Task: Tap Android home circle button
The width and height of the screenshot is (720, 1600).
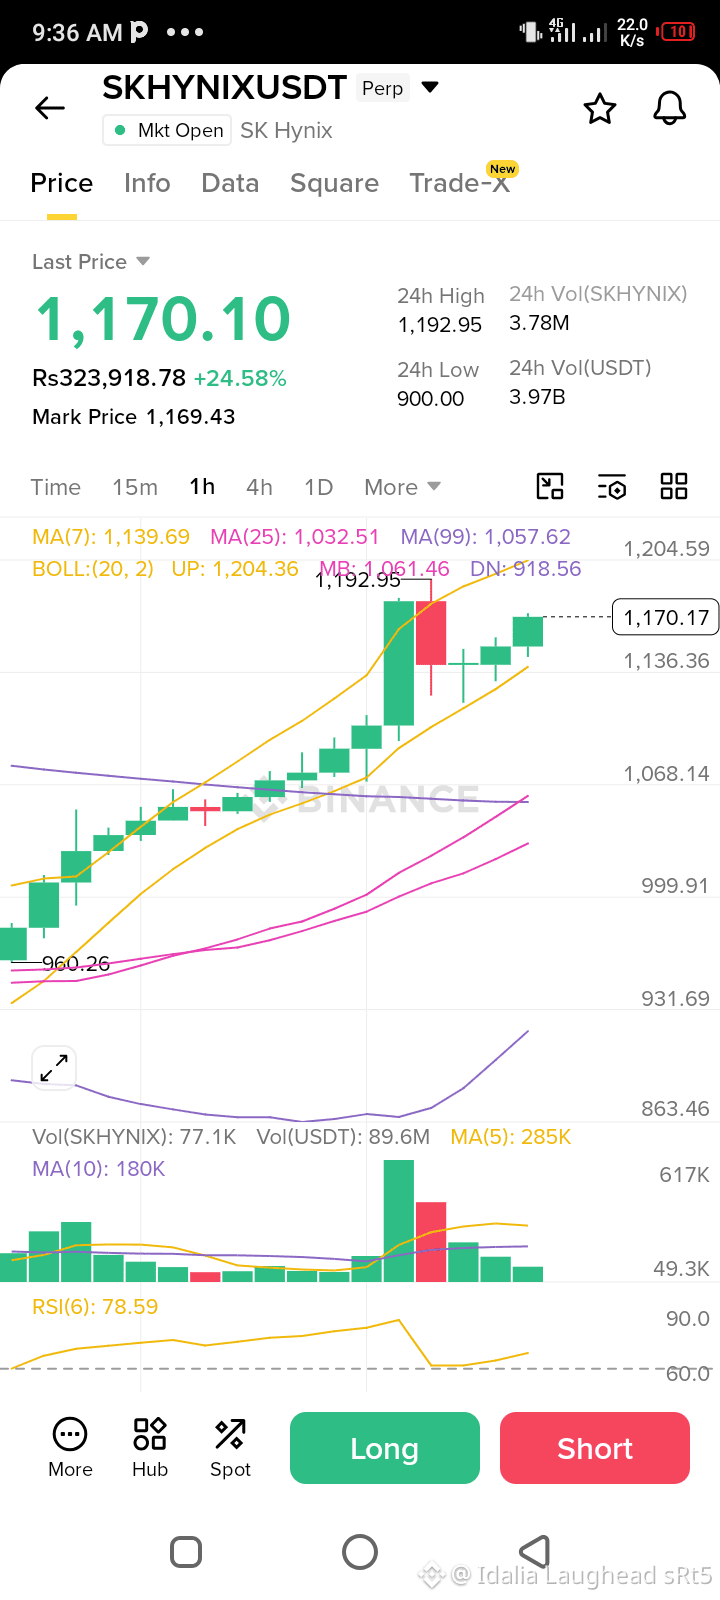Action: [360, 1552]
